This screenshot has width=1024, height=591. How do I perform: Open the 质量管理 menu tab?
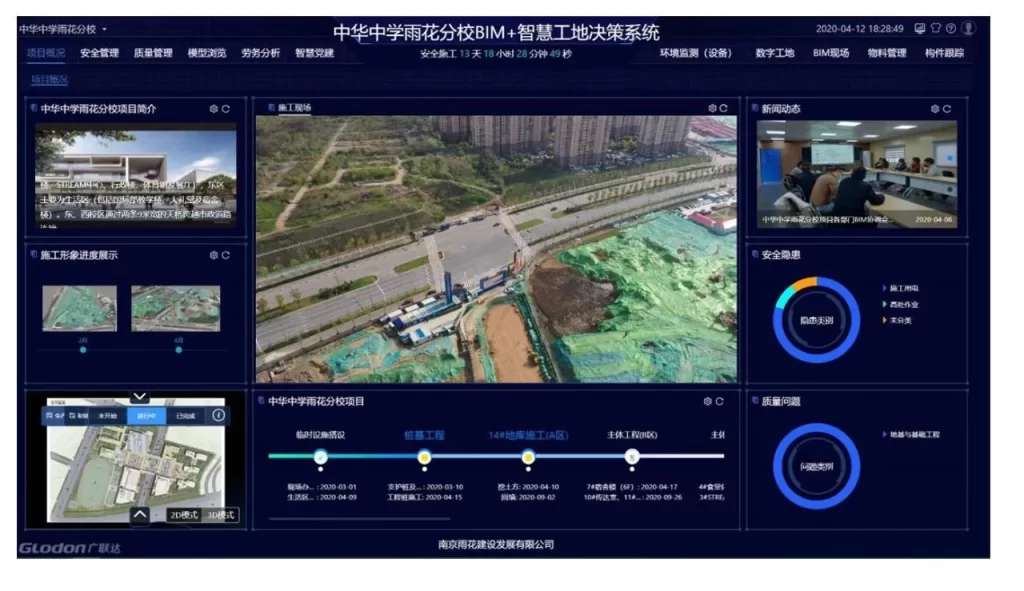tap(153, 53)
